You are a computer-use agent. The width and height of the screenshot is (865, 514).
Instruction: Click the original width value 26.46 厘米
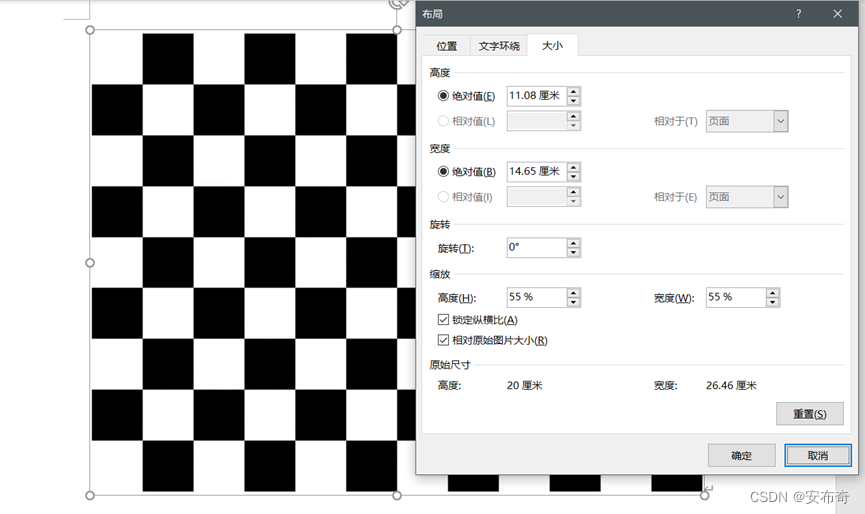coord(731,386)
